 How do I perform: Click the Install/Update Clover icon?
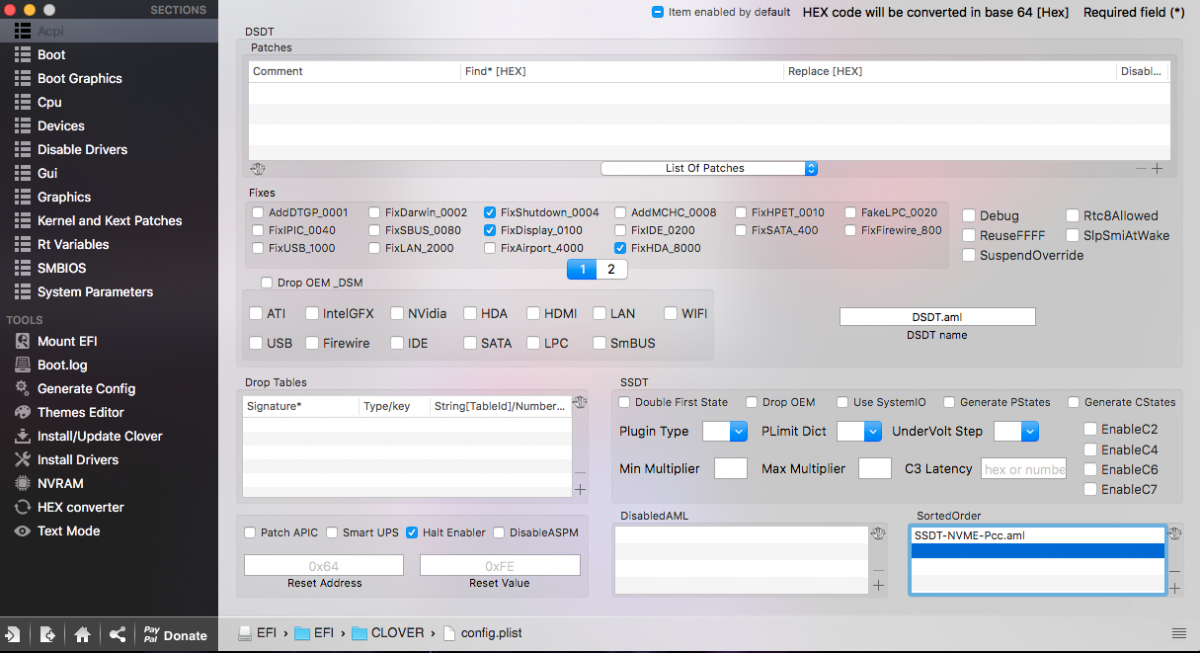coord(21,436)
